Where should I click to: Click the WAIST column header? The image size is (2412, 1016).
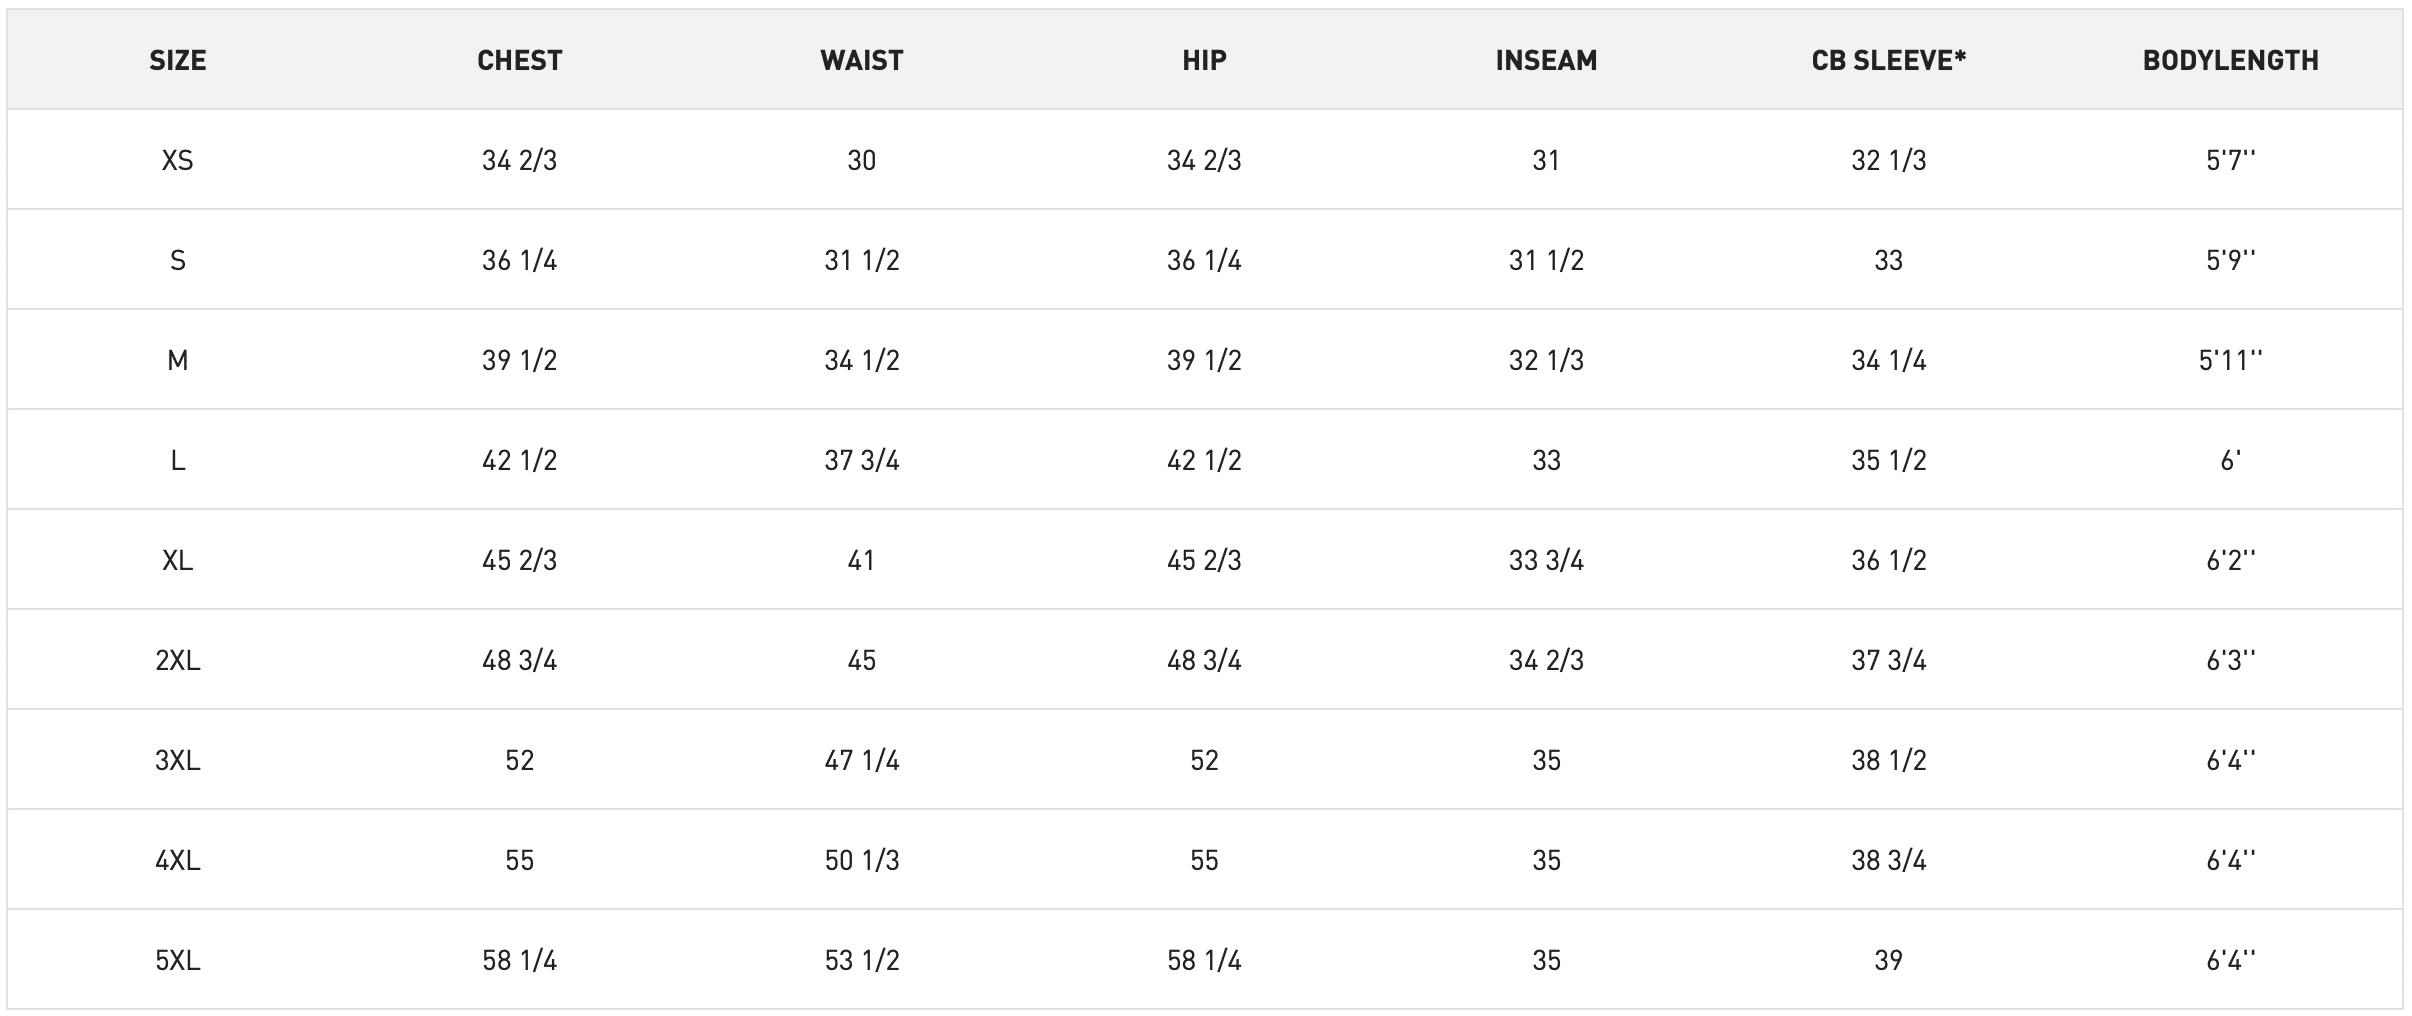(862, 60)
